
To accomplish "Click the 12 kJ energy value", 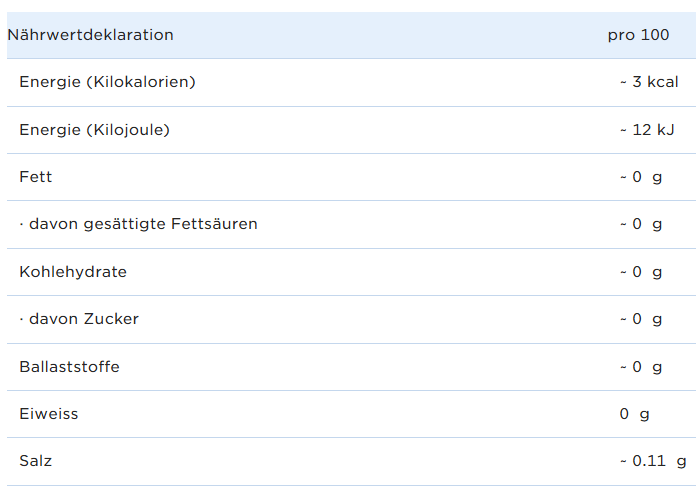I will pyautogui.click(x=647, y=129).
